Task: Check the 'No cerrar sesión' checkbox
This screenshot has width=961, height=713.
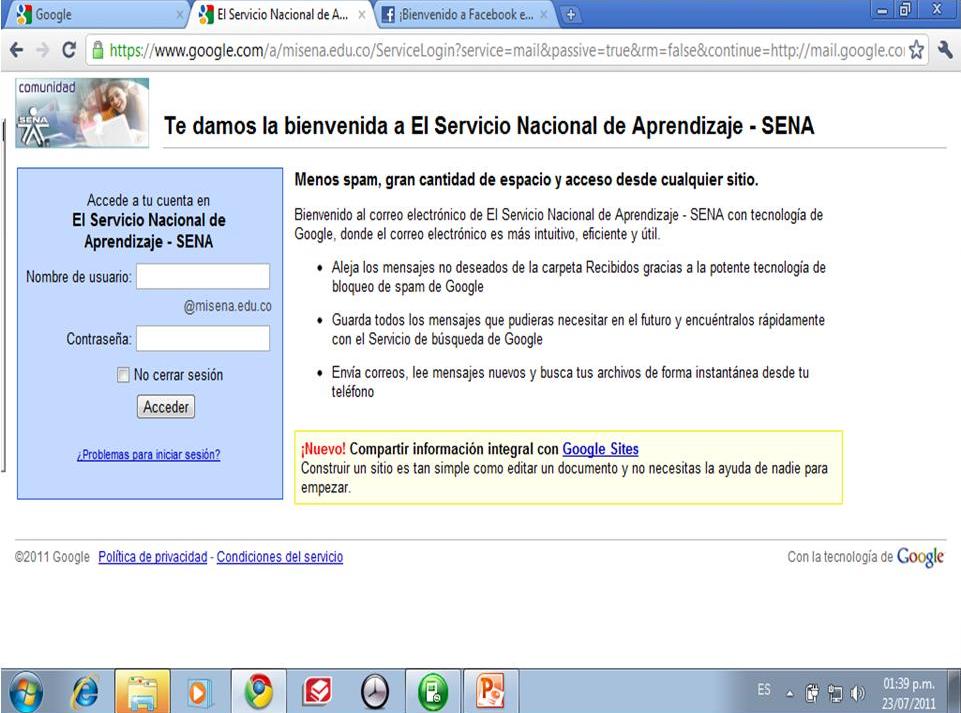Action: (x=124, y=375)
